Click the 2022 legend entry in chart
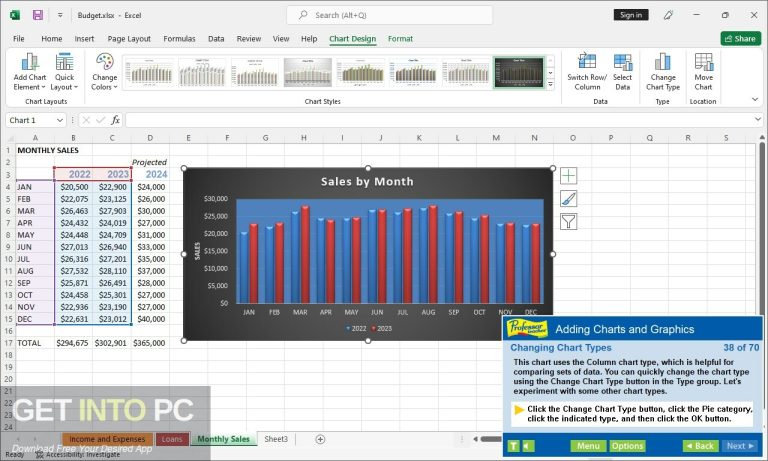Viewport: 768px width, 461px height. click(356, 329)
